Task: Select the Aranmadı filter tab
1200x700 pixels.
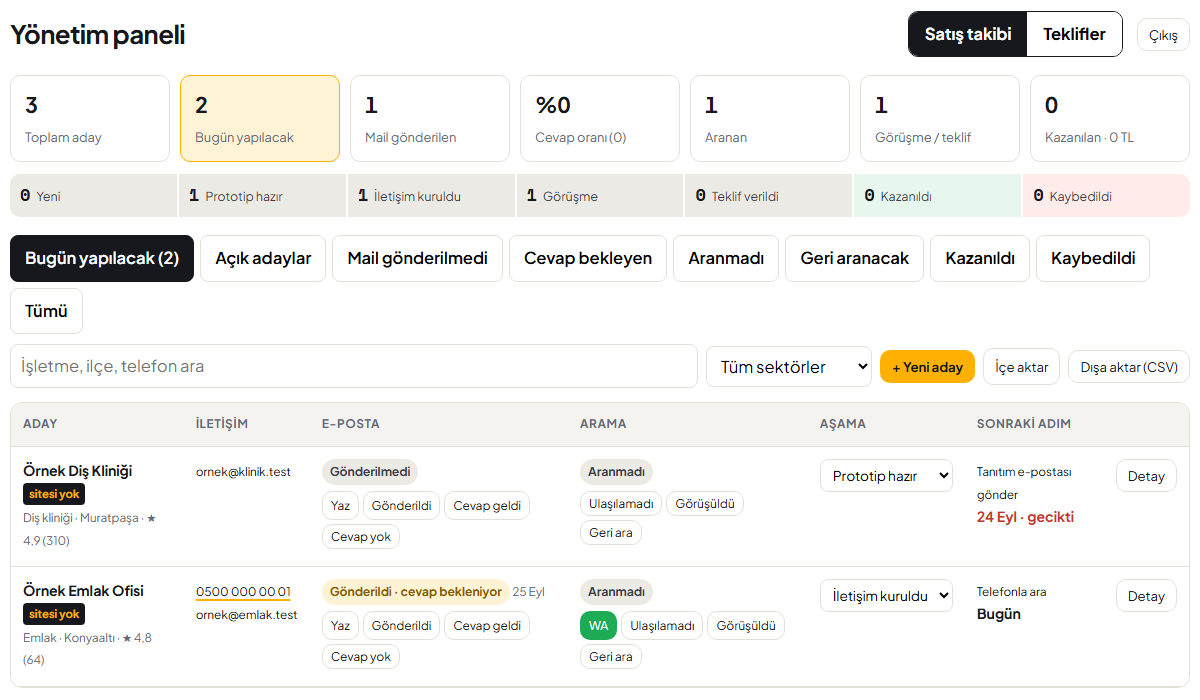Action: click(x=726, y=259)
